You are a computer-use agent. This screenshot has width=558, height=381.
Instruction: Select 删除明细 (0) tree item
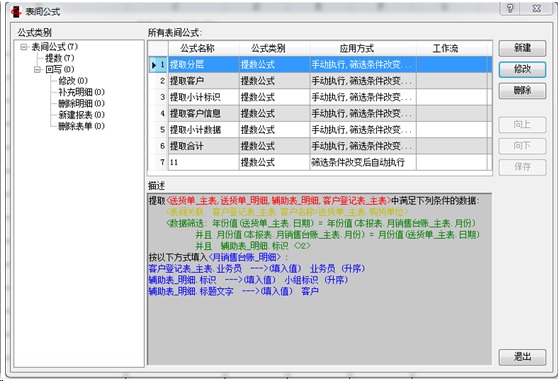tap(81, 104)
